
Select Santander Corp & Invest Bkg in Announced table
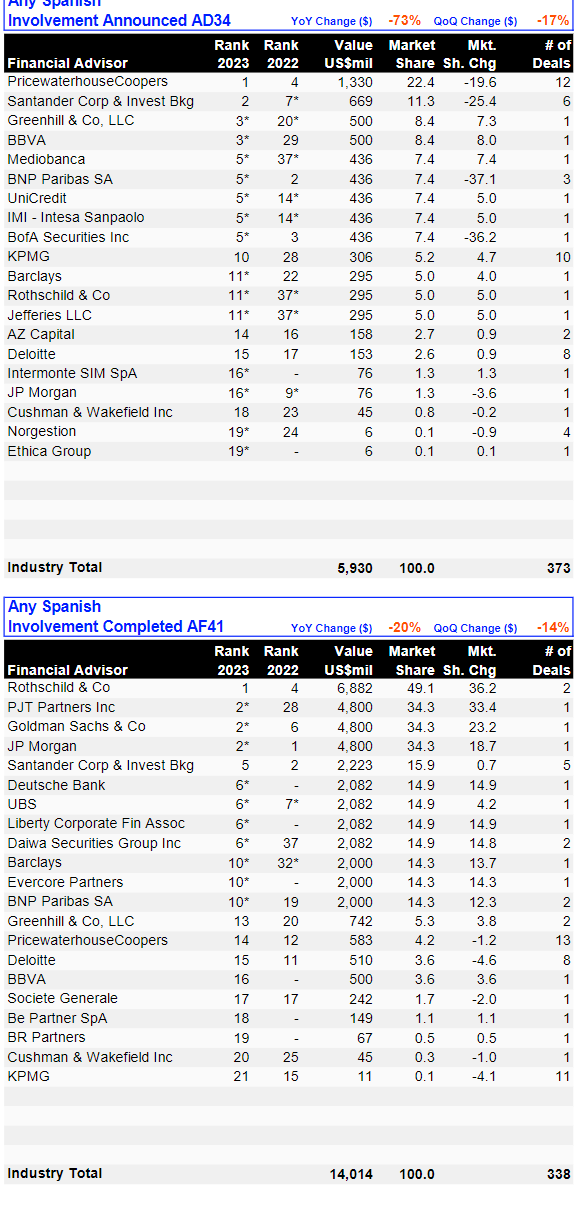tap(101, 101)
